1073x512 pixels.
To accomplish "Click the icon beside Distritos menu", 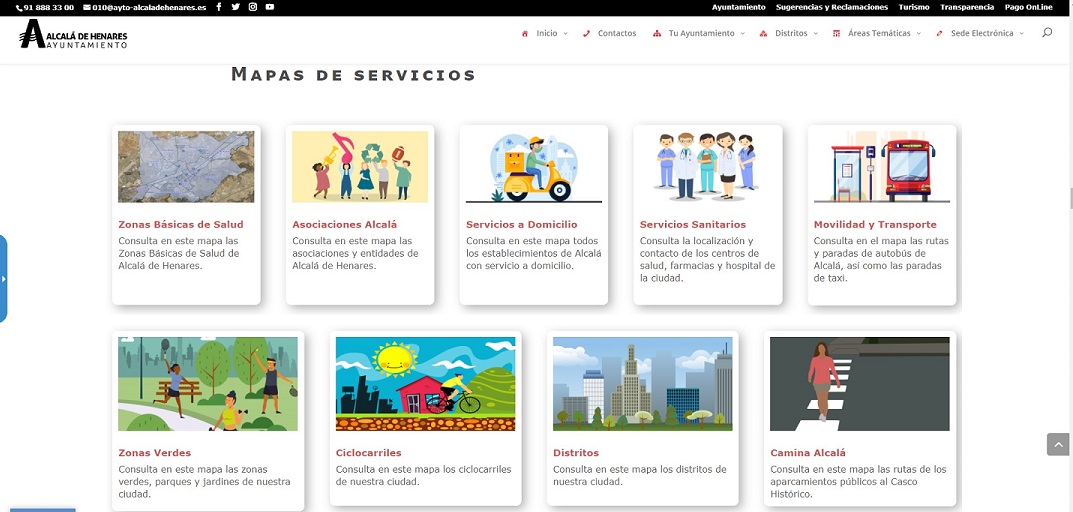I will 763,34.
